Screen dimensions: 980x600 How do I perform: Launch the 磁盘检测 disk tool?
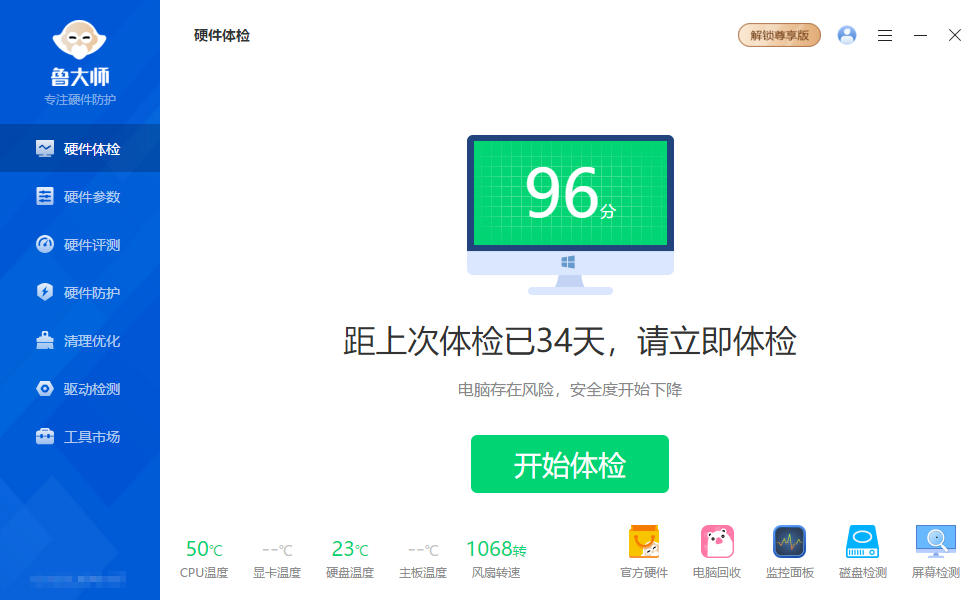[x=862, y=552]
